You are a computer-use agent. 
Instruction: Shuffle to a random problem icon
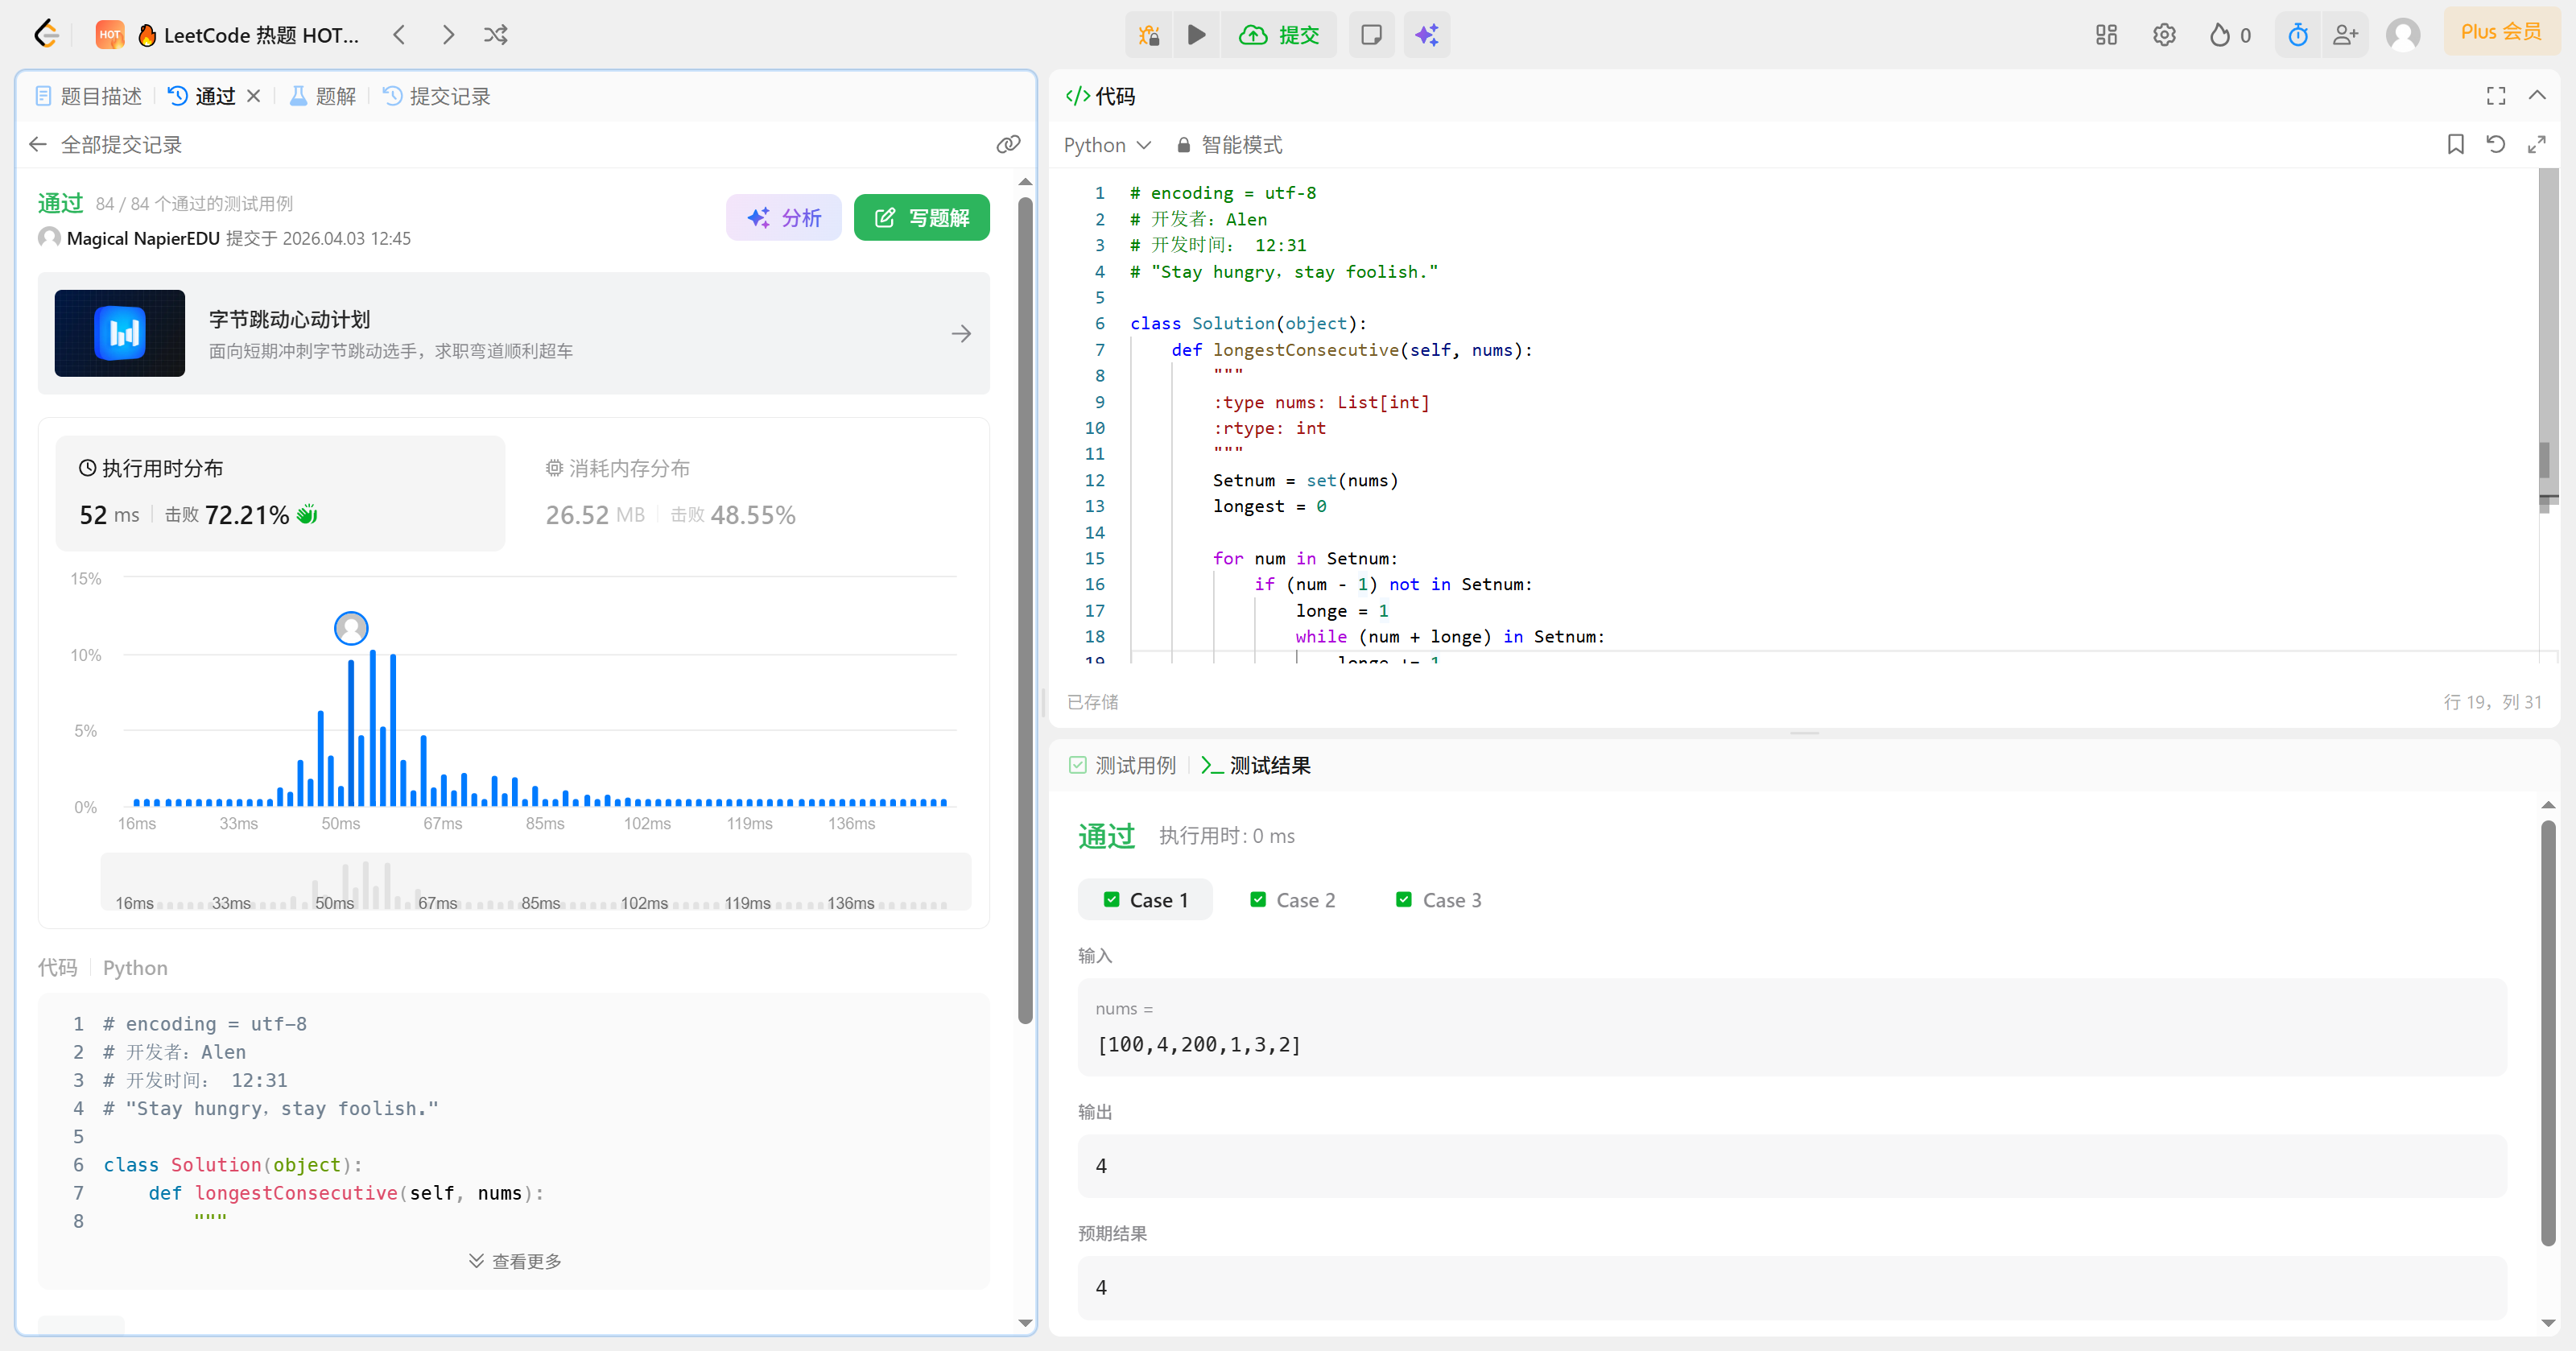tap(496, 35)
